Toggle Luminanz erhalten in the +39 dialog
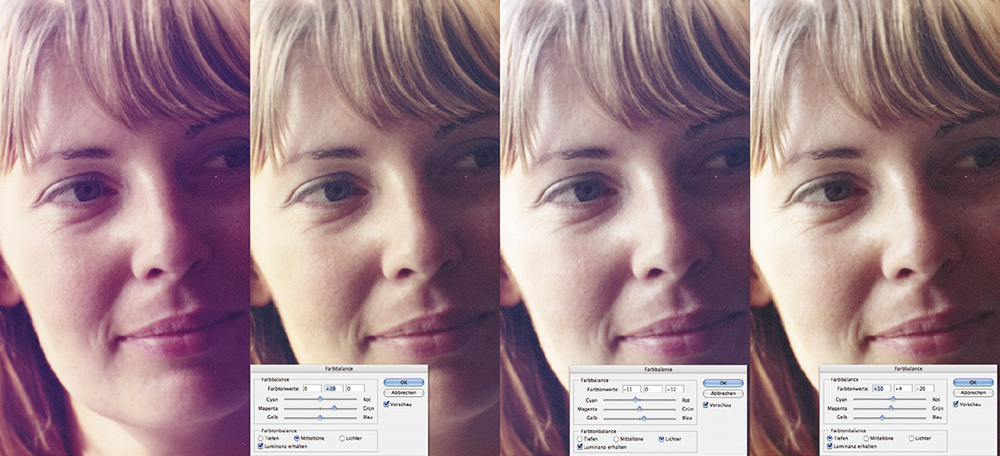1000x456 pixels. point(260,446)
